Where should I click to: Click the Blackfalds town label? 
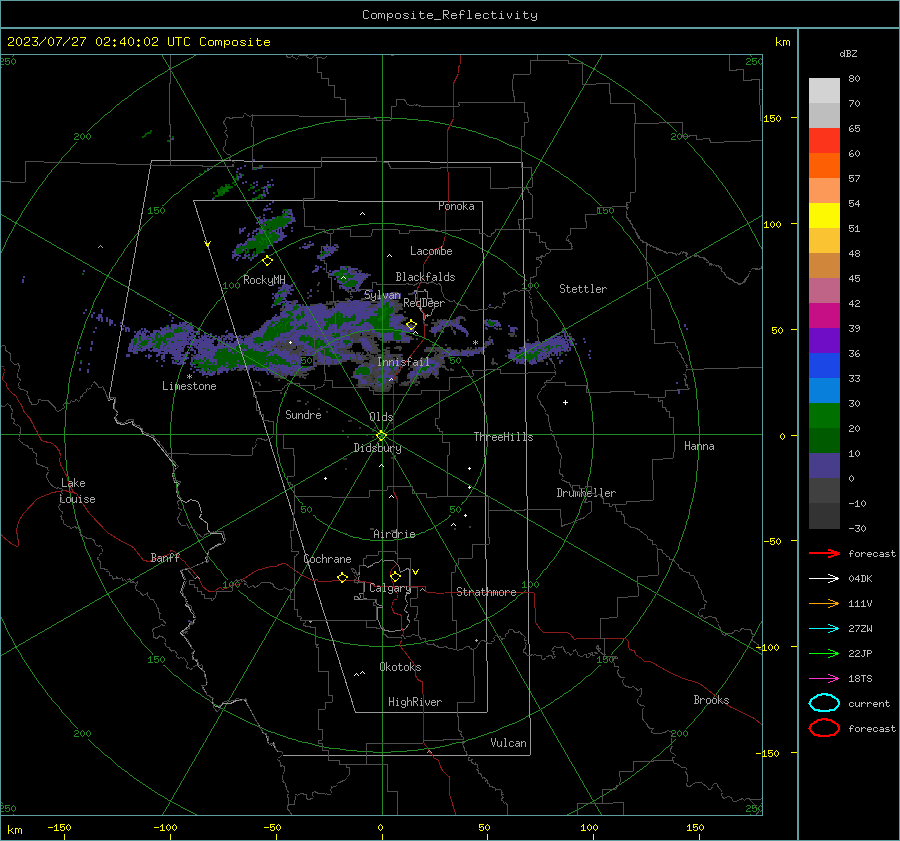[x=425, y=277]
